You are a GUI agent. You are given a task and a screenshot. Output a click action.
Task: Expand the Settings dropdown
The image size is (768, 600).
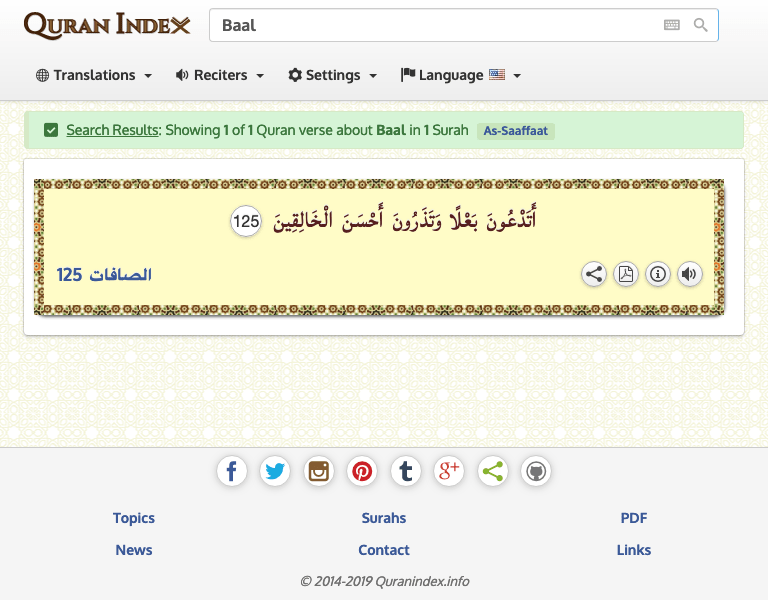pyautogui.click(x=333, y=75)
